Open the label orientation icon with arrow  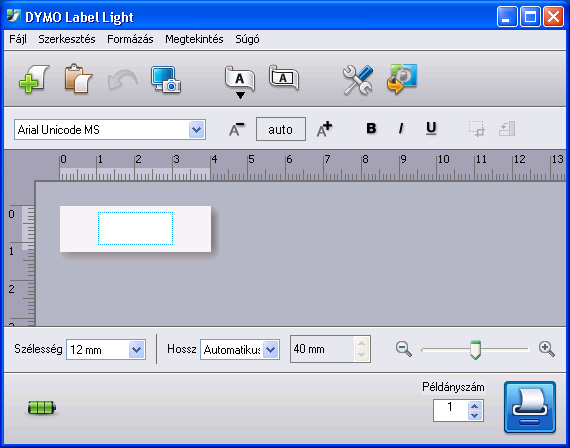240,82
